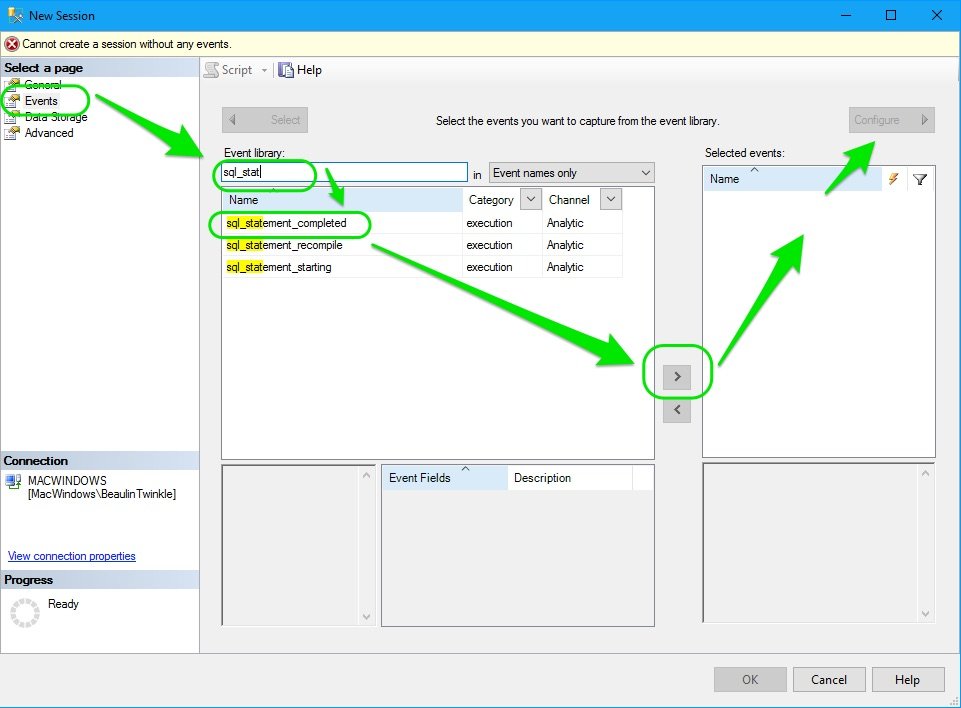Viewport: 961px width, 708px height.
Task: Open the Channel column filter dropdown
Action: pos(609,199)
